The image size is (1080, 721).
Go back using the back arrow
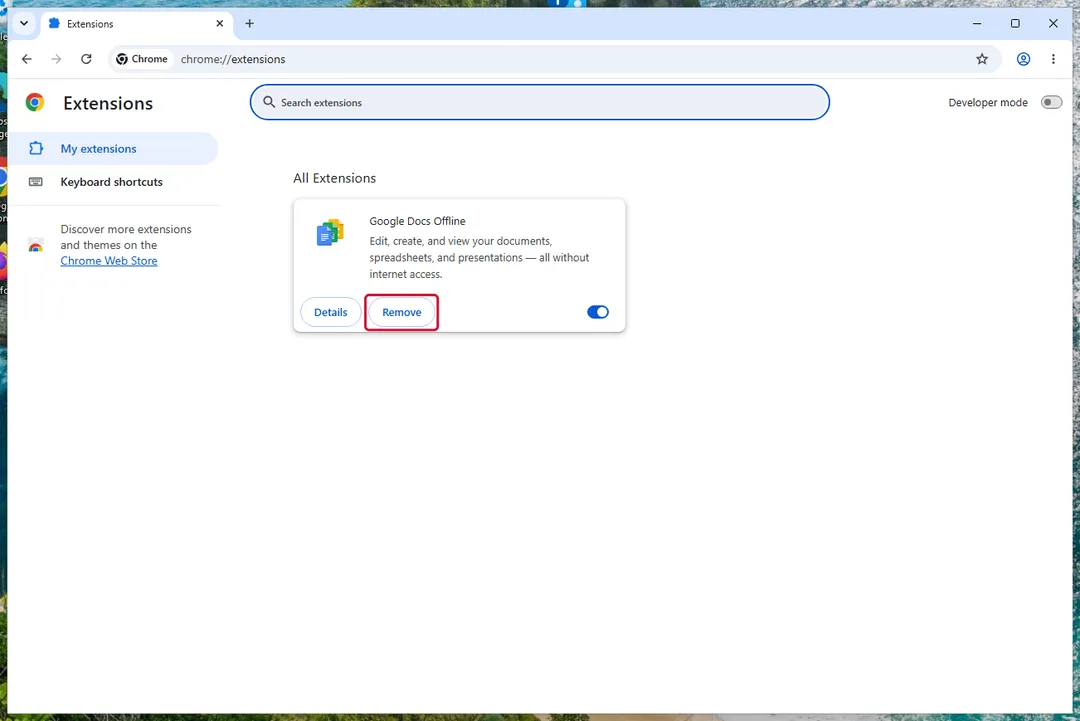coord(27,59)
